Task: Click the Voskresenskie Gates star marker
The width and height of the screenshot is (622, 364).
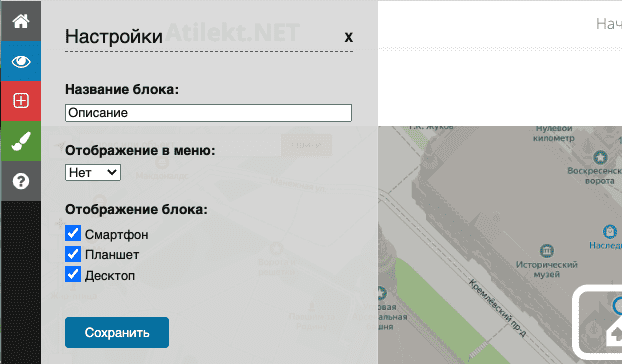Action: point(600,157)
